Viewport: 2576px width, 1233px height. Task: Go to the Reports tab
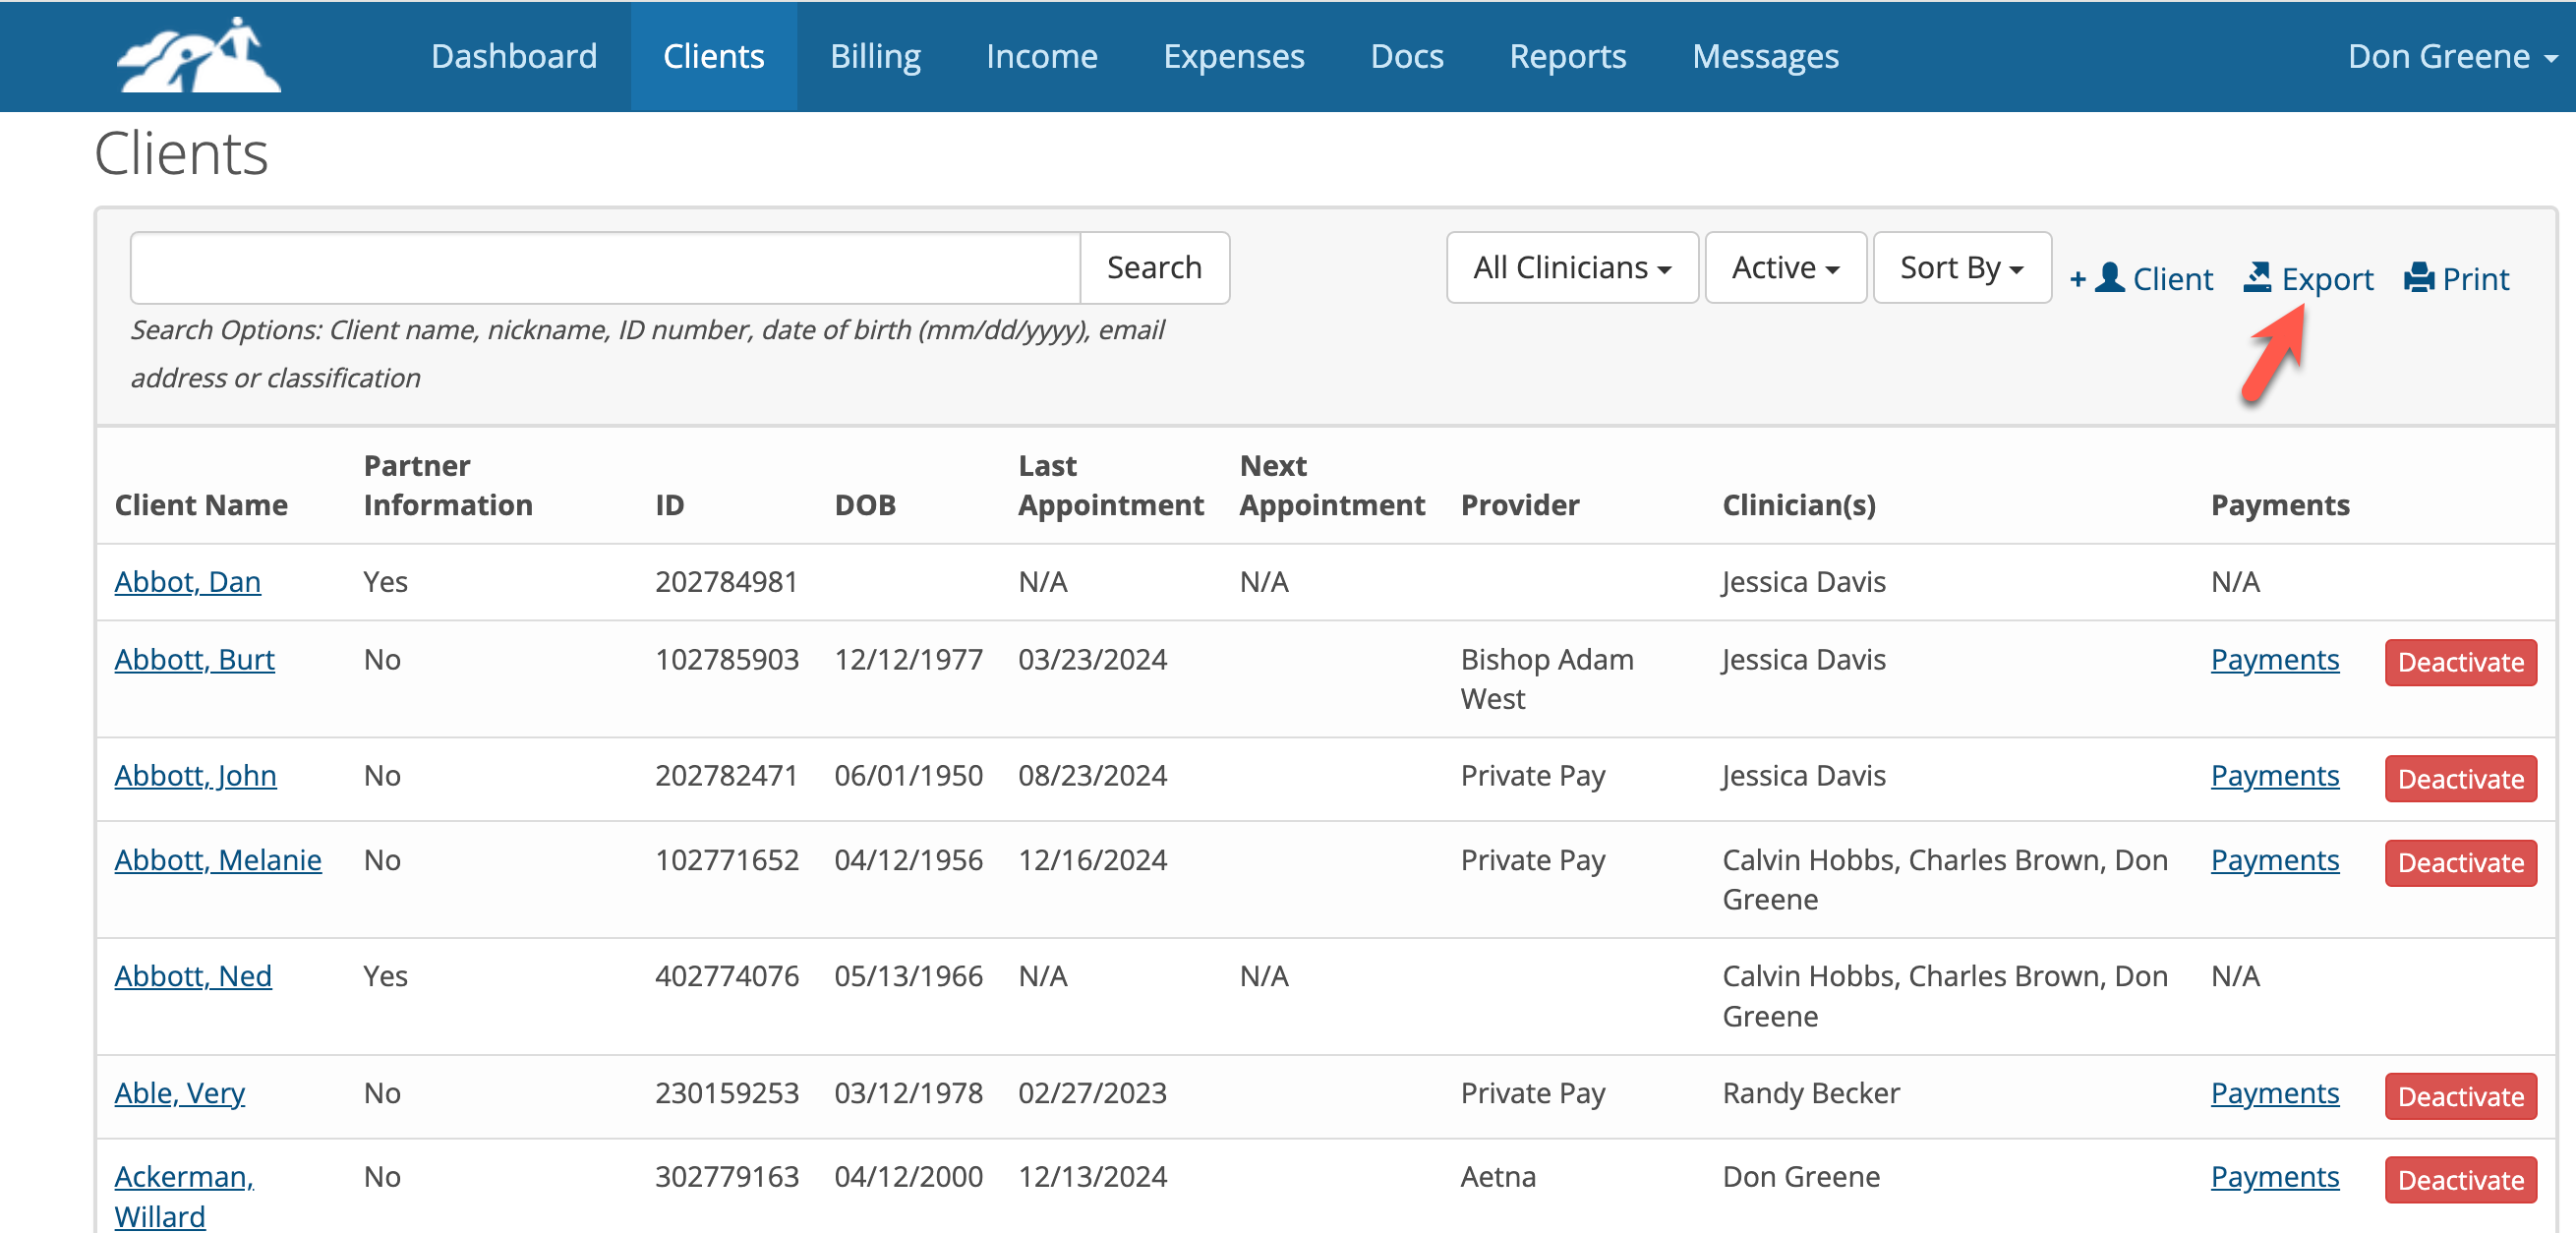coord(1567,56)
